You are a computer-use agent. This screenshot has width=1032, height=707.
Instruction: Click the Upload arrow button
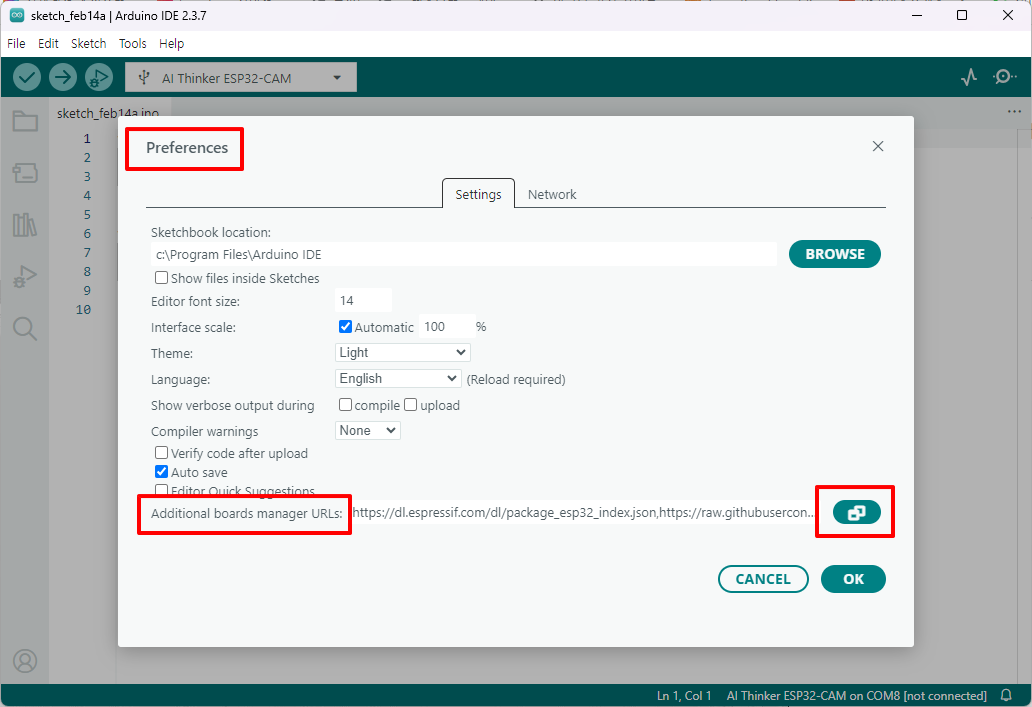pyautogui.click(x=63, y=78)
